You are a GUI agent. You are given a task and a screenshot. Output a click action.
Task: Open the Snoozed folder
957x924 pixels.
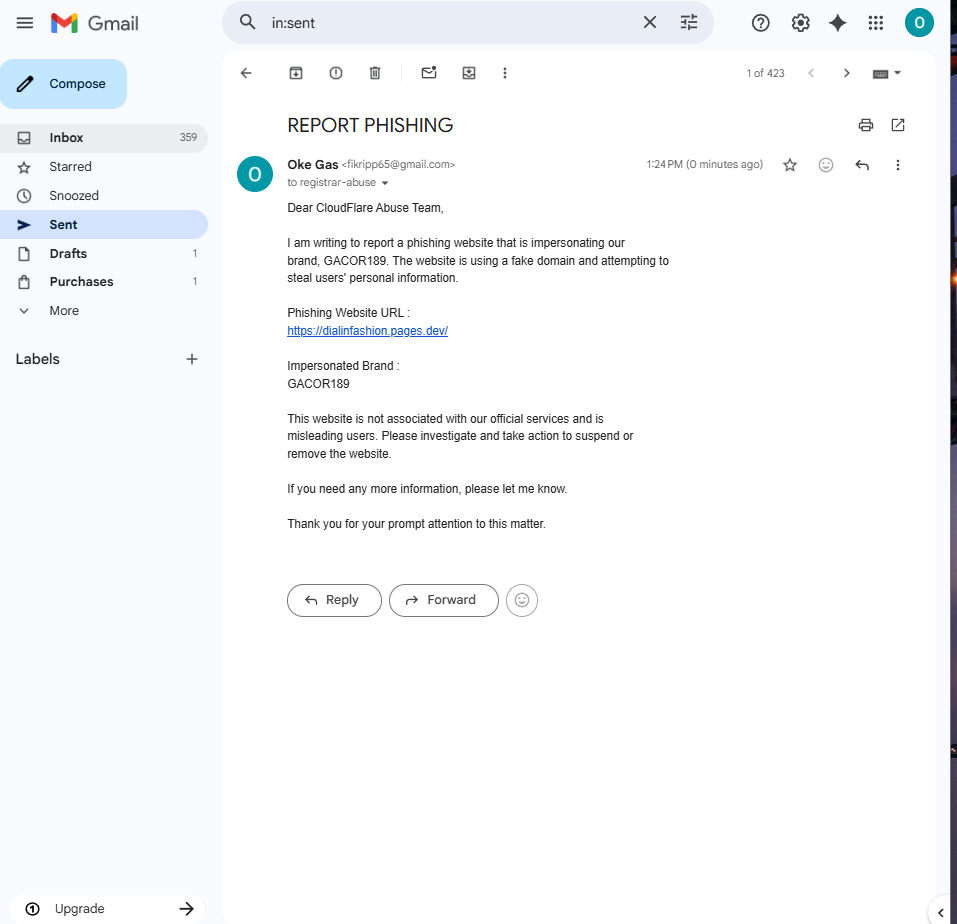coord(104,196)
